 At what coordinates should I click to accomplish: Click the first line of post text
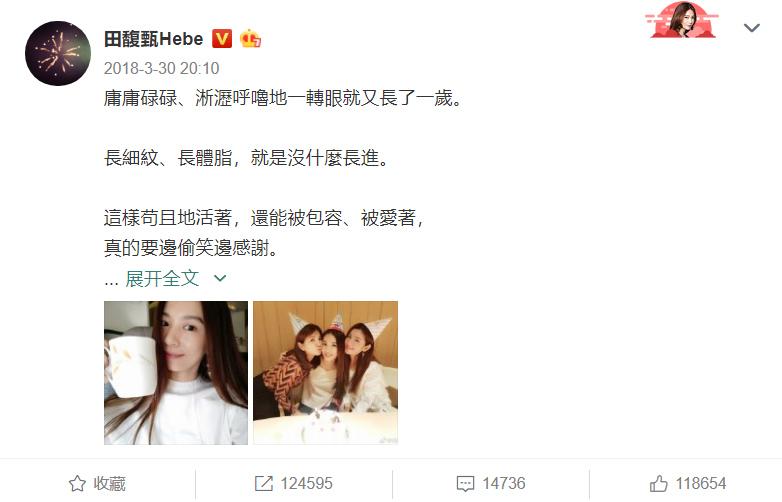(x=283, y=98)
